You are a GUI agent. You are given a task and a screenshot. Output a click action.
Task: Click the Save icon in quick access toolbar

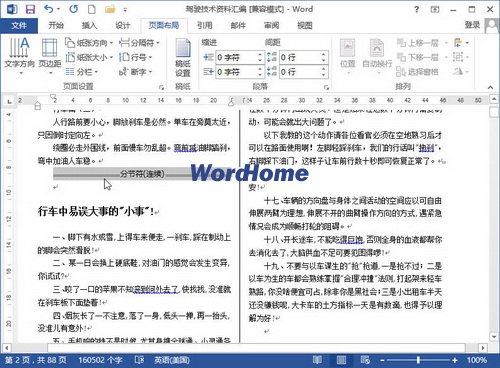pyautogui.click(x=30, y=9)
